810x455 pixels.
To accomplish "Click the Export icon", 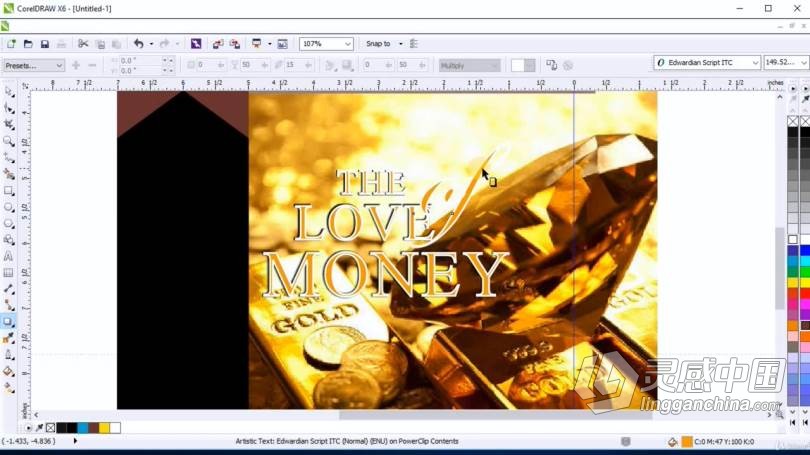I will click(x=235, y=44).
